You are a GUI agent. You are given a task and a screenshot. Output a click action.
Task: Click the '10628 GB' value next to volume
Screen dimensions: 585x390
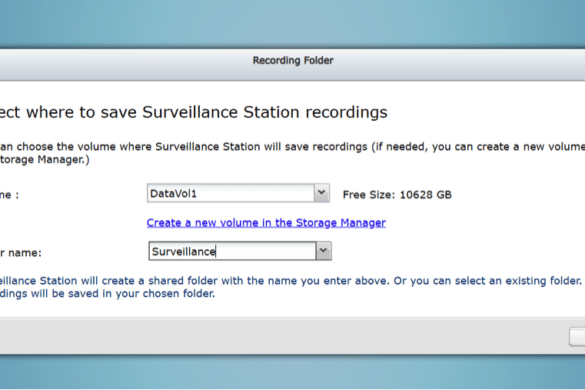pyautogui.click(x=425, y=194)
